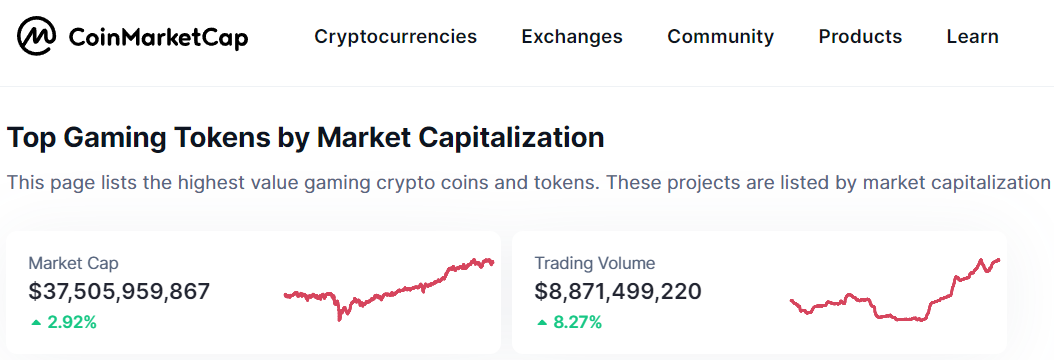Click the 2.92% change percentage
Image resolution: width=1054 pixels, height=360 pixels.
tap(72, 322)
